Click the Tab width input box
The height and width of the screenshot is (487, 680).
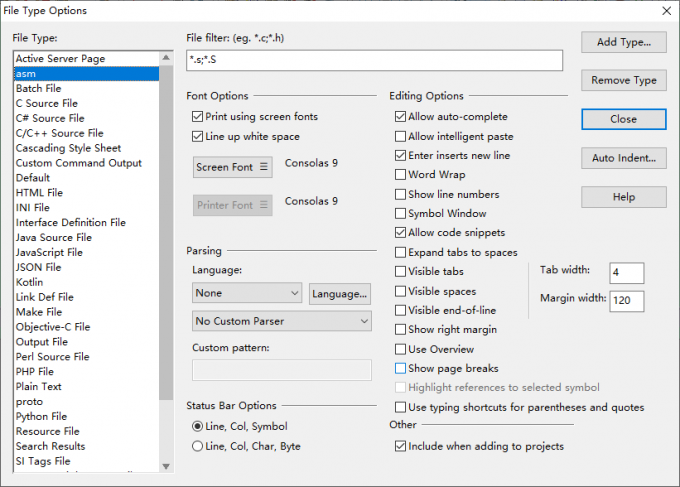tap(627, 273)
